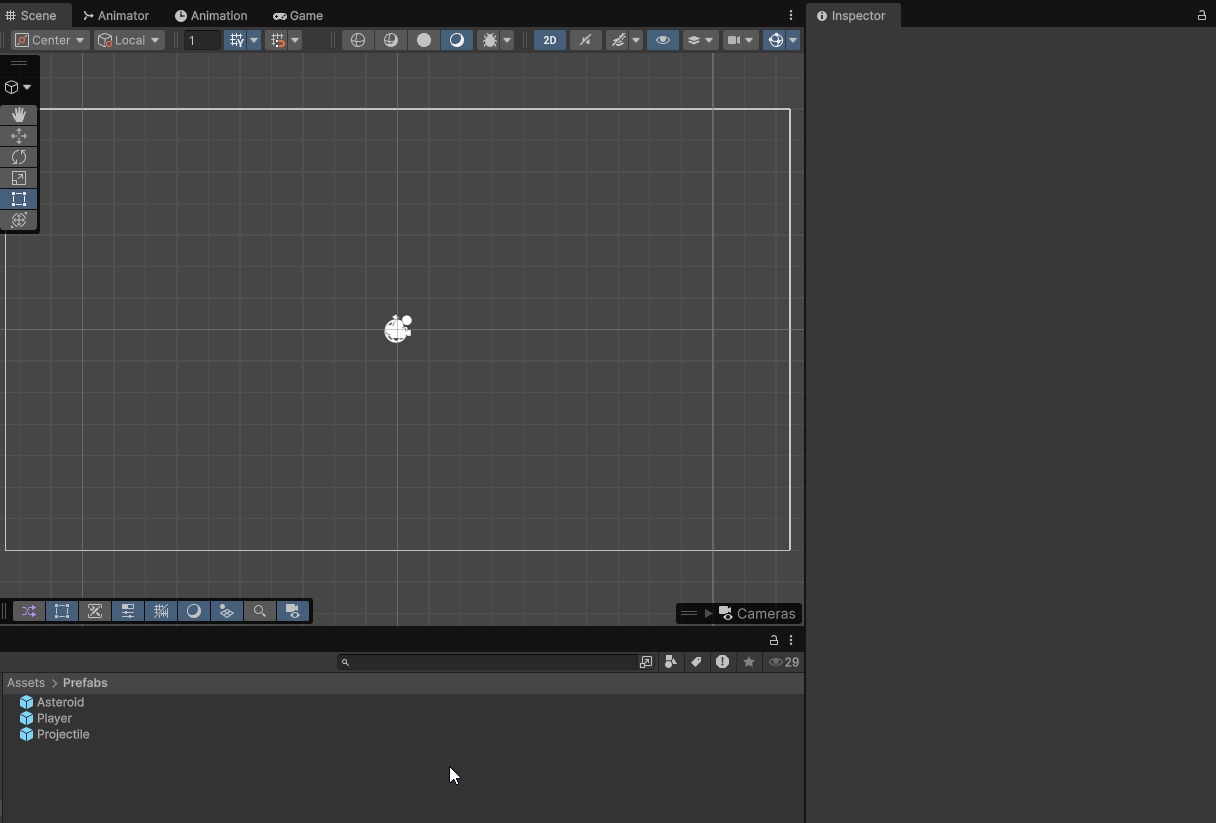Image resolution: width=1216 pixels, height=823 pixels.
Task: Switch to wireframe draw mode
Action: 358,40
